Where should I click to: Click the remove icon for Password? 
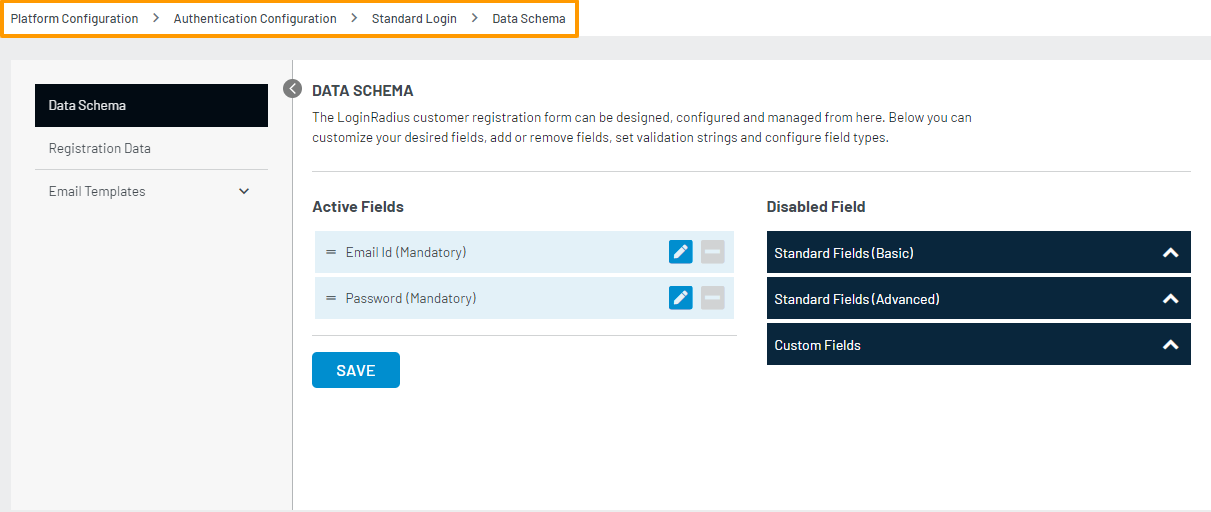(712, 298)
